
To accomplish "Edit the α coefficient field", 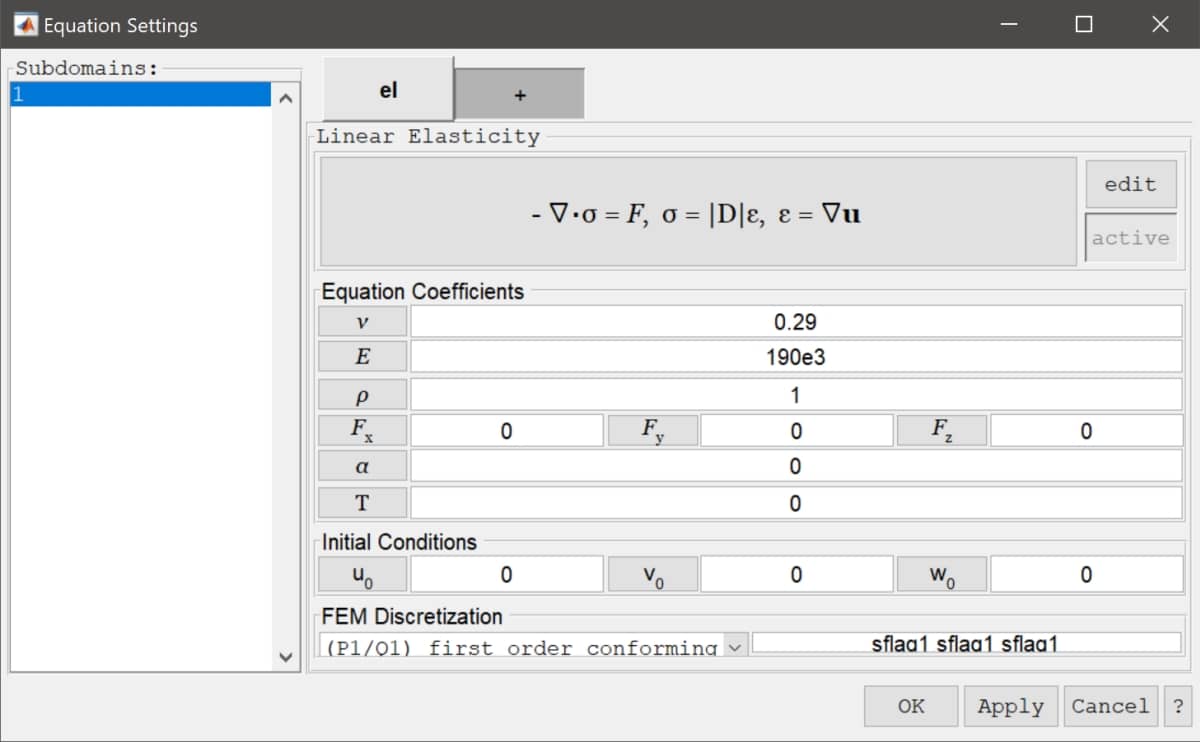I will [796, 466].
